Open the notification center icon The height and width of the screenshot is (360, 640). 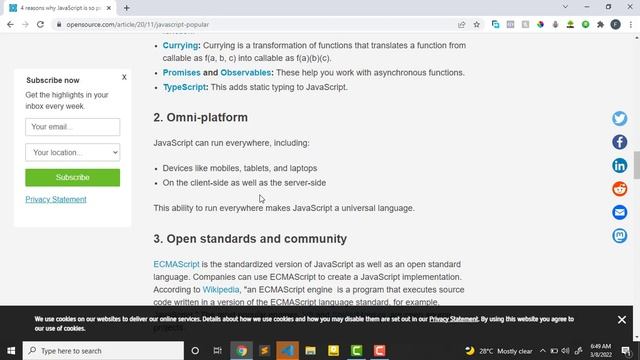626,351
